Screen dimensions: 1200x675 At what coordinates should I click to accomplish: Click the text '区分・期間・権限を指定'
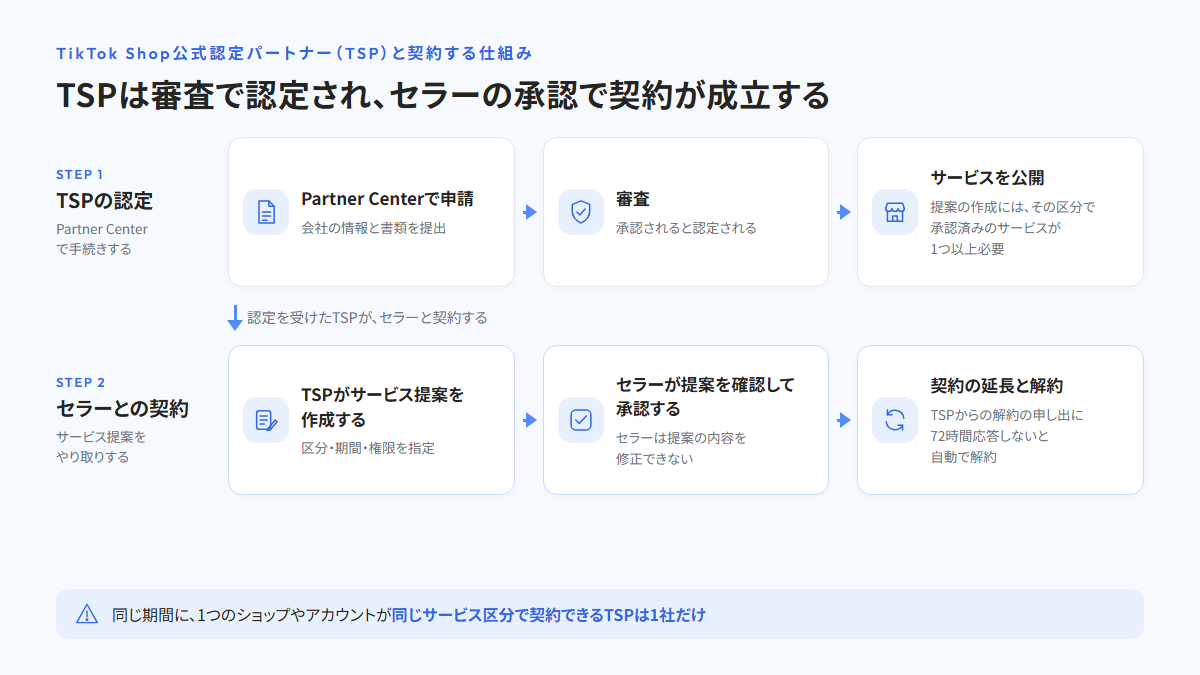[x=368, y=448]
